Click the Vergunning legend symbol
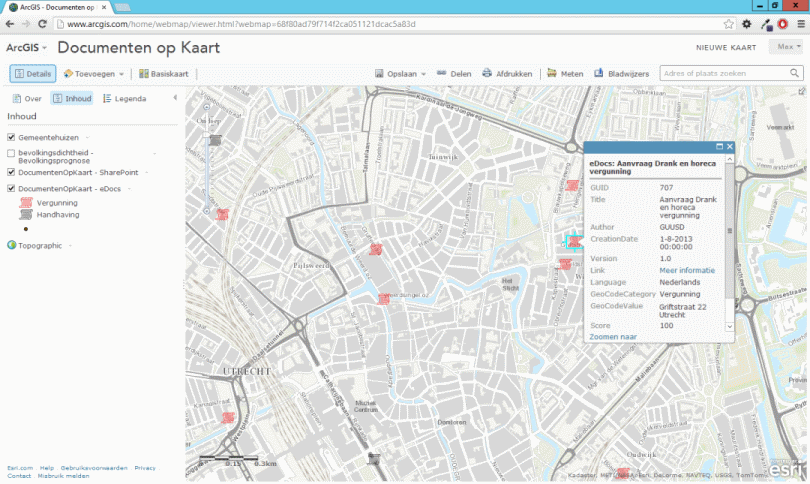 tap(26, 202)
